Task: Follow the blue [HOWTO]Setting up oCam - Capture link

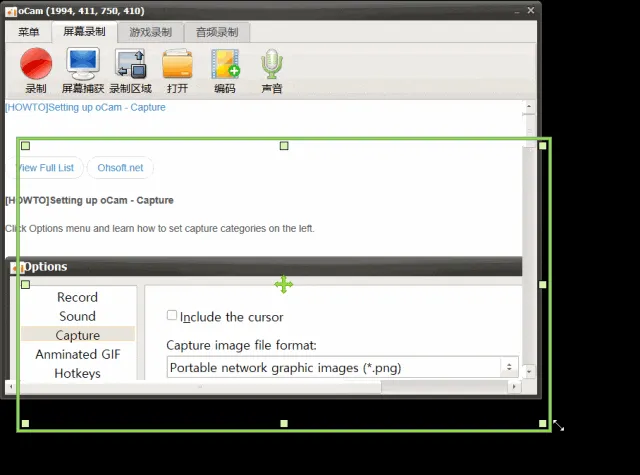Action: click(x=85, y=107)
